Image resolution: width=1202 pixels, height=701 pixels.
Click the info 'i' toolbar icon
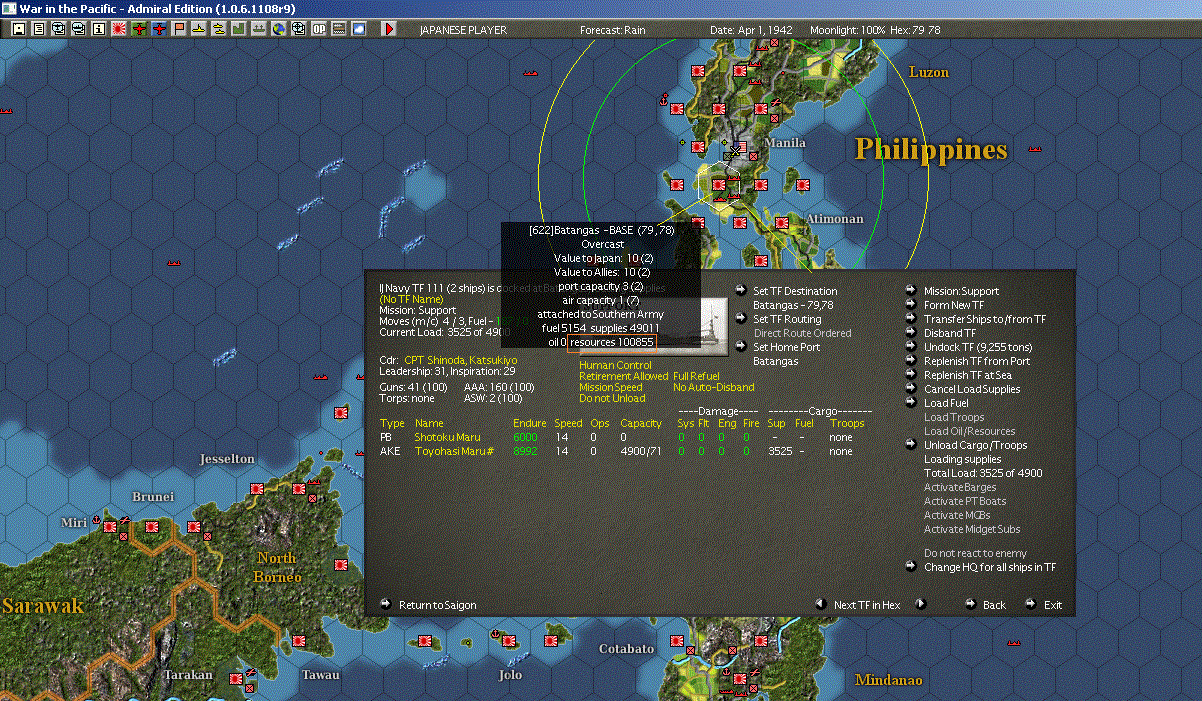[x=98, y=30]
